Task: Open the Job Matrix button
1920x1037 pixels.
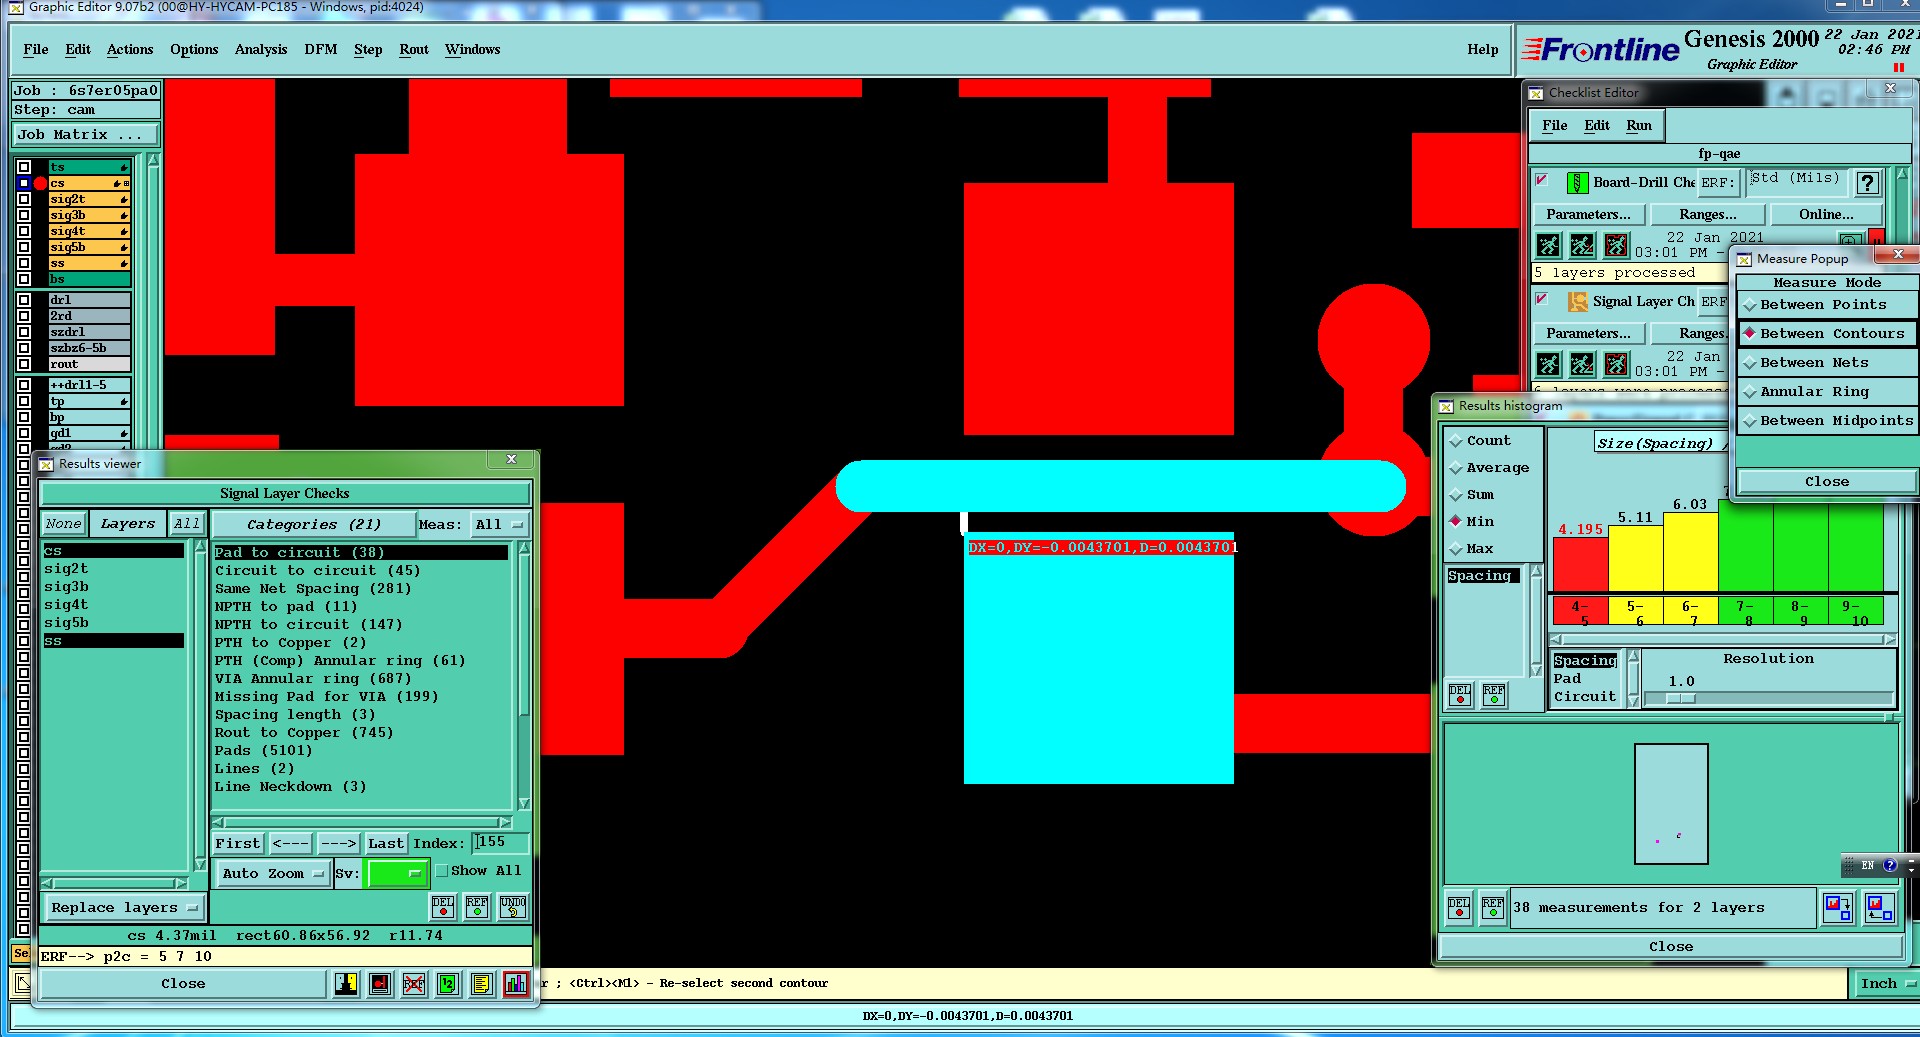Action: click(85, 135)
